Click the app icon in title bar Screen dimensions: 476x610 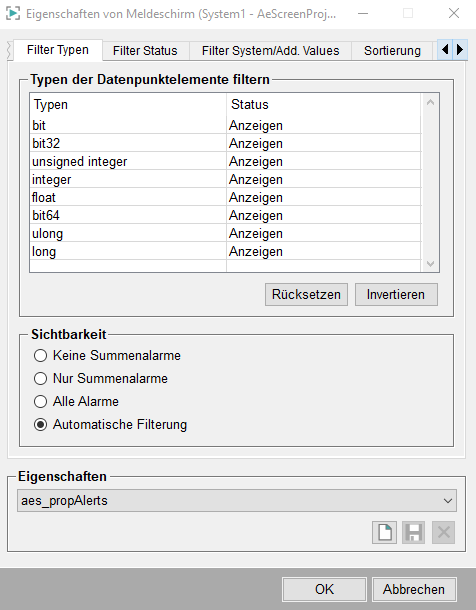pos(12,14)
